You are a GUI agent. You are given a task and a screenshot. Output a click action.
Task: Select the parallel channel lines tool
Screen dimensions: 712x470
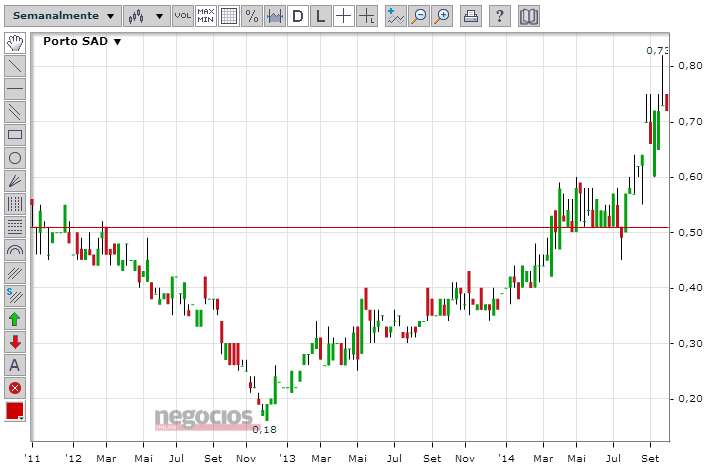(15, 112)
